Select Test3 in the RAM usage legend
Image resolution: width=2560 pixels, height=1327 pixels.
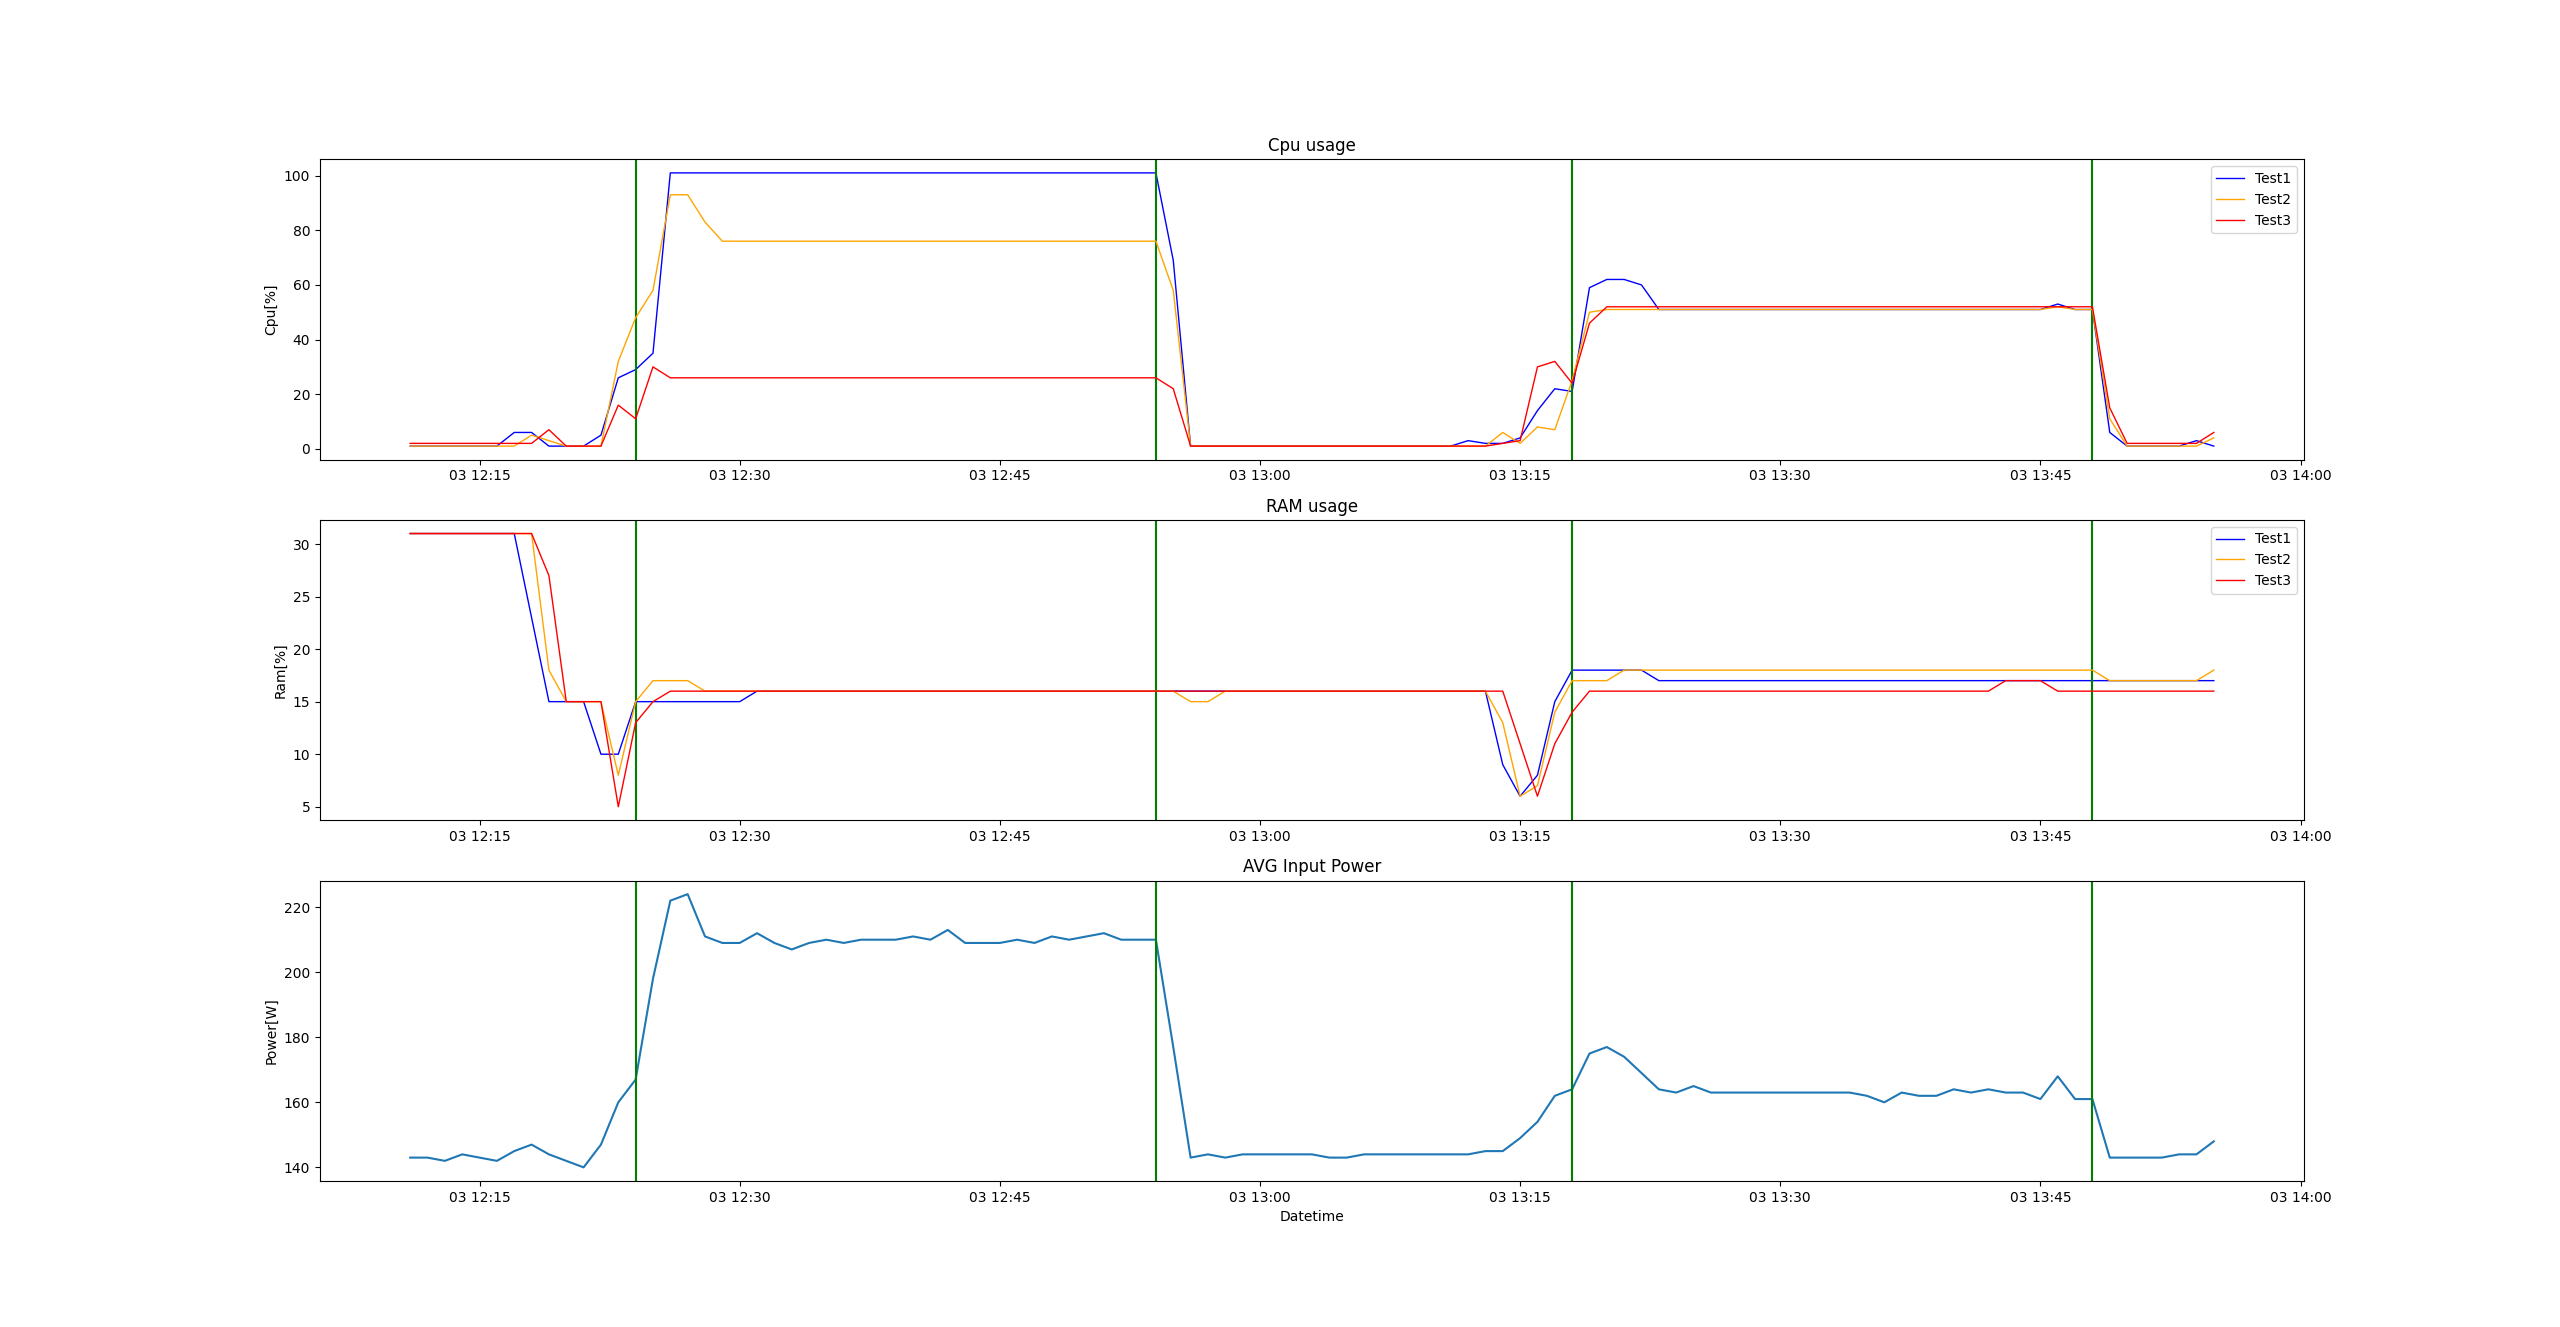tap(2272, 580)
